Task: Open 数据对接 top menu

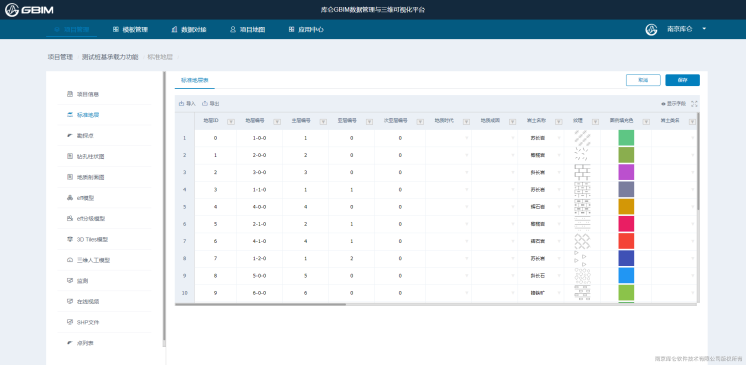Action: pos(189,30)
